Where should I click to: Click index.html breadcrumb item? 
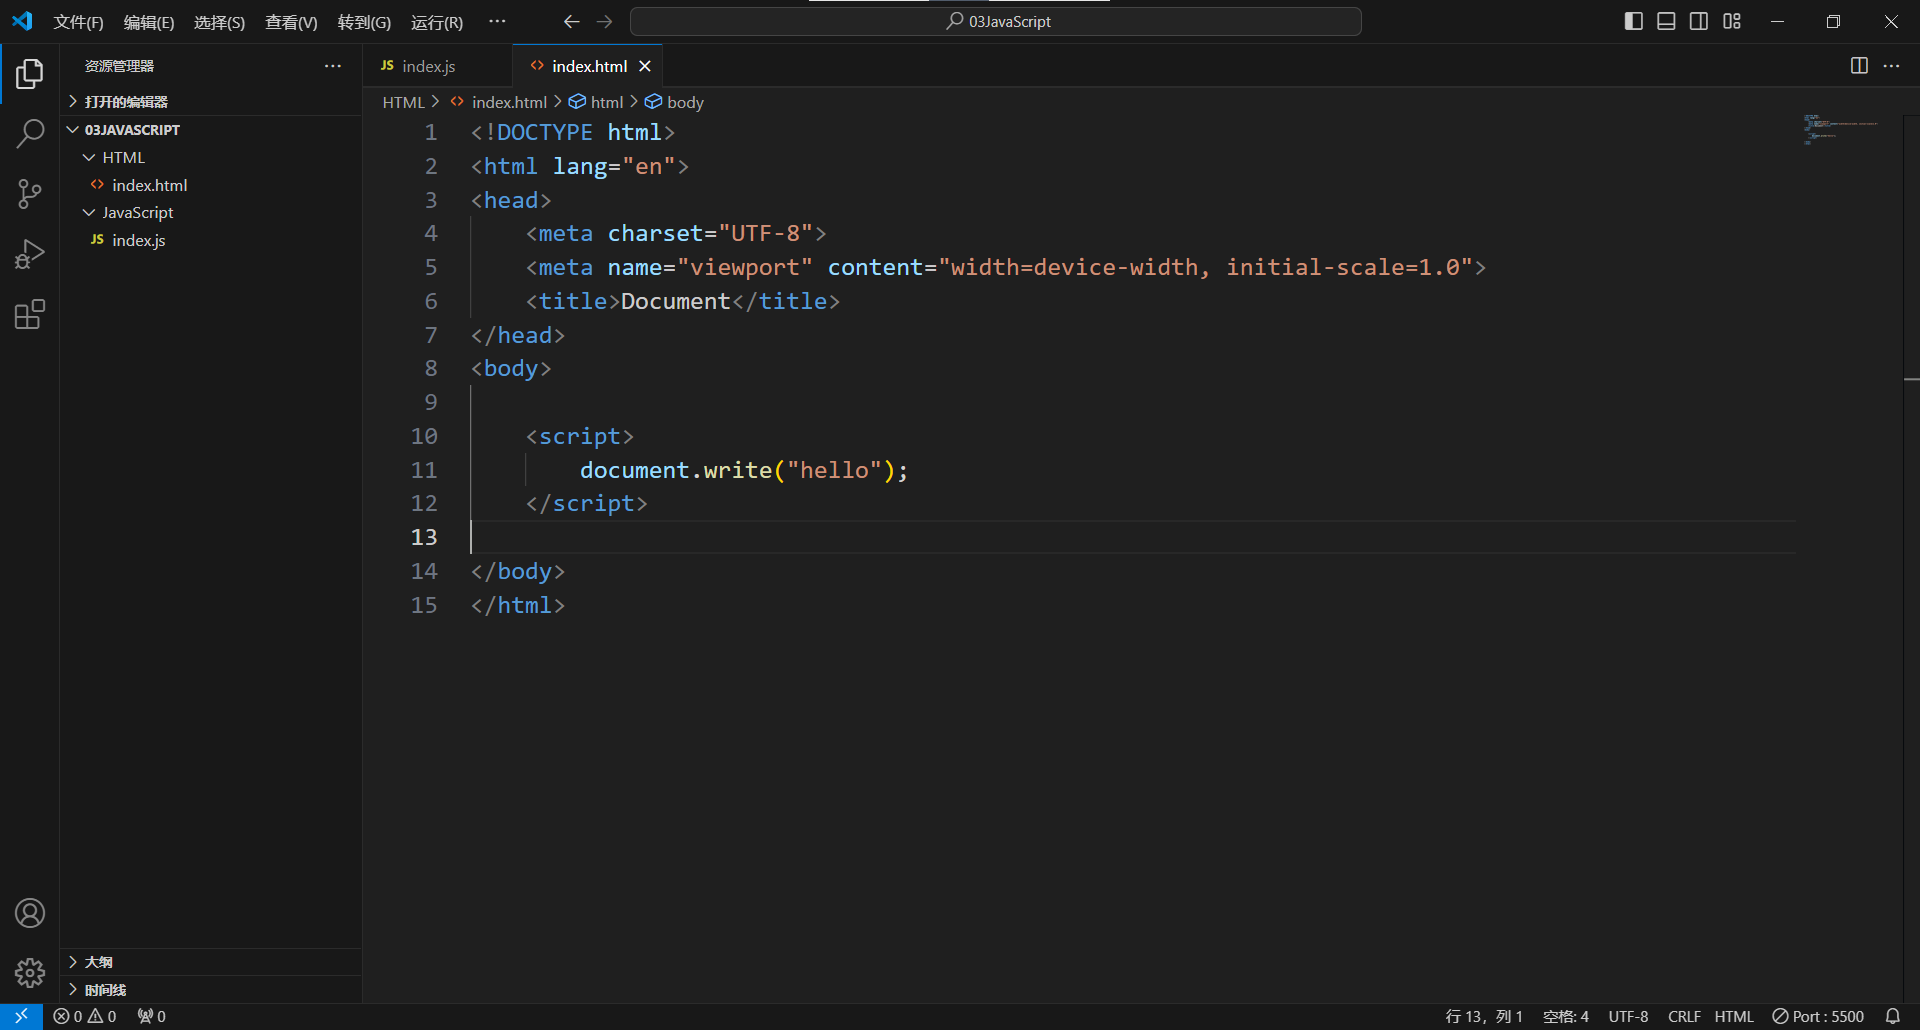click(x=499, y=102)
